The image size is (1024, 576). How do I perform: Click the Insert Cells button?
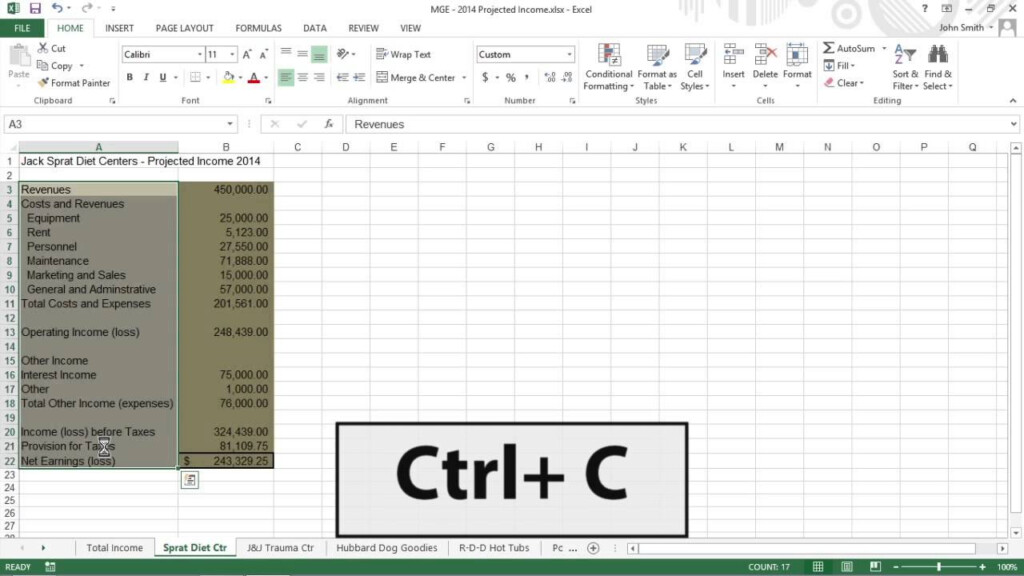pos(733,66)
